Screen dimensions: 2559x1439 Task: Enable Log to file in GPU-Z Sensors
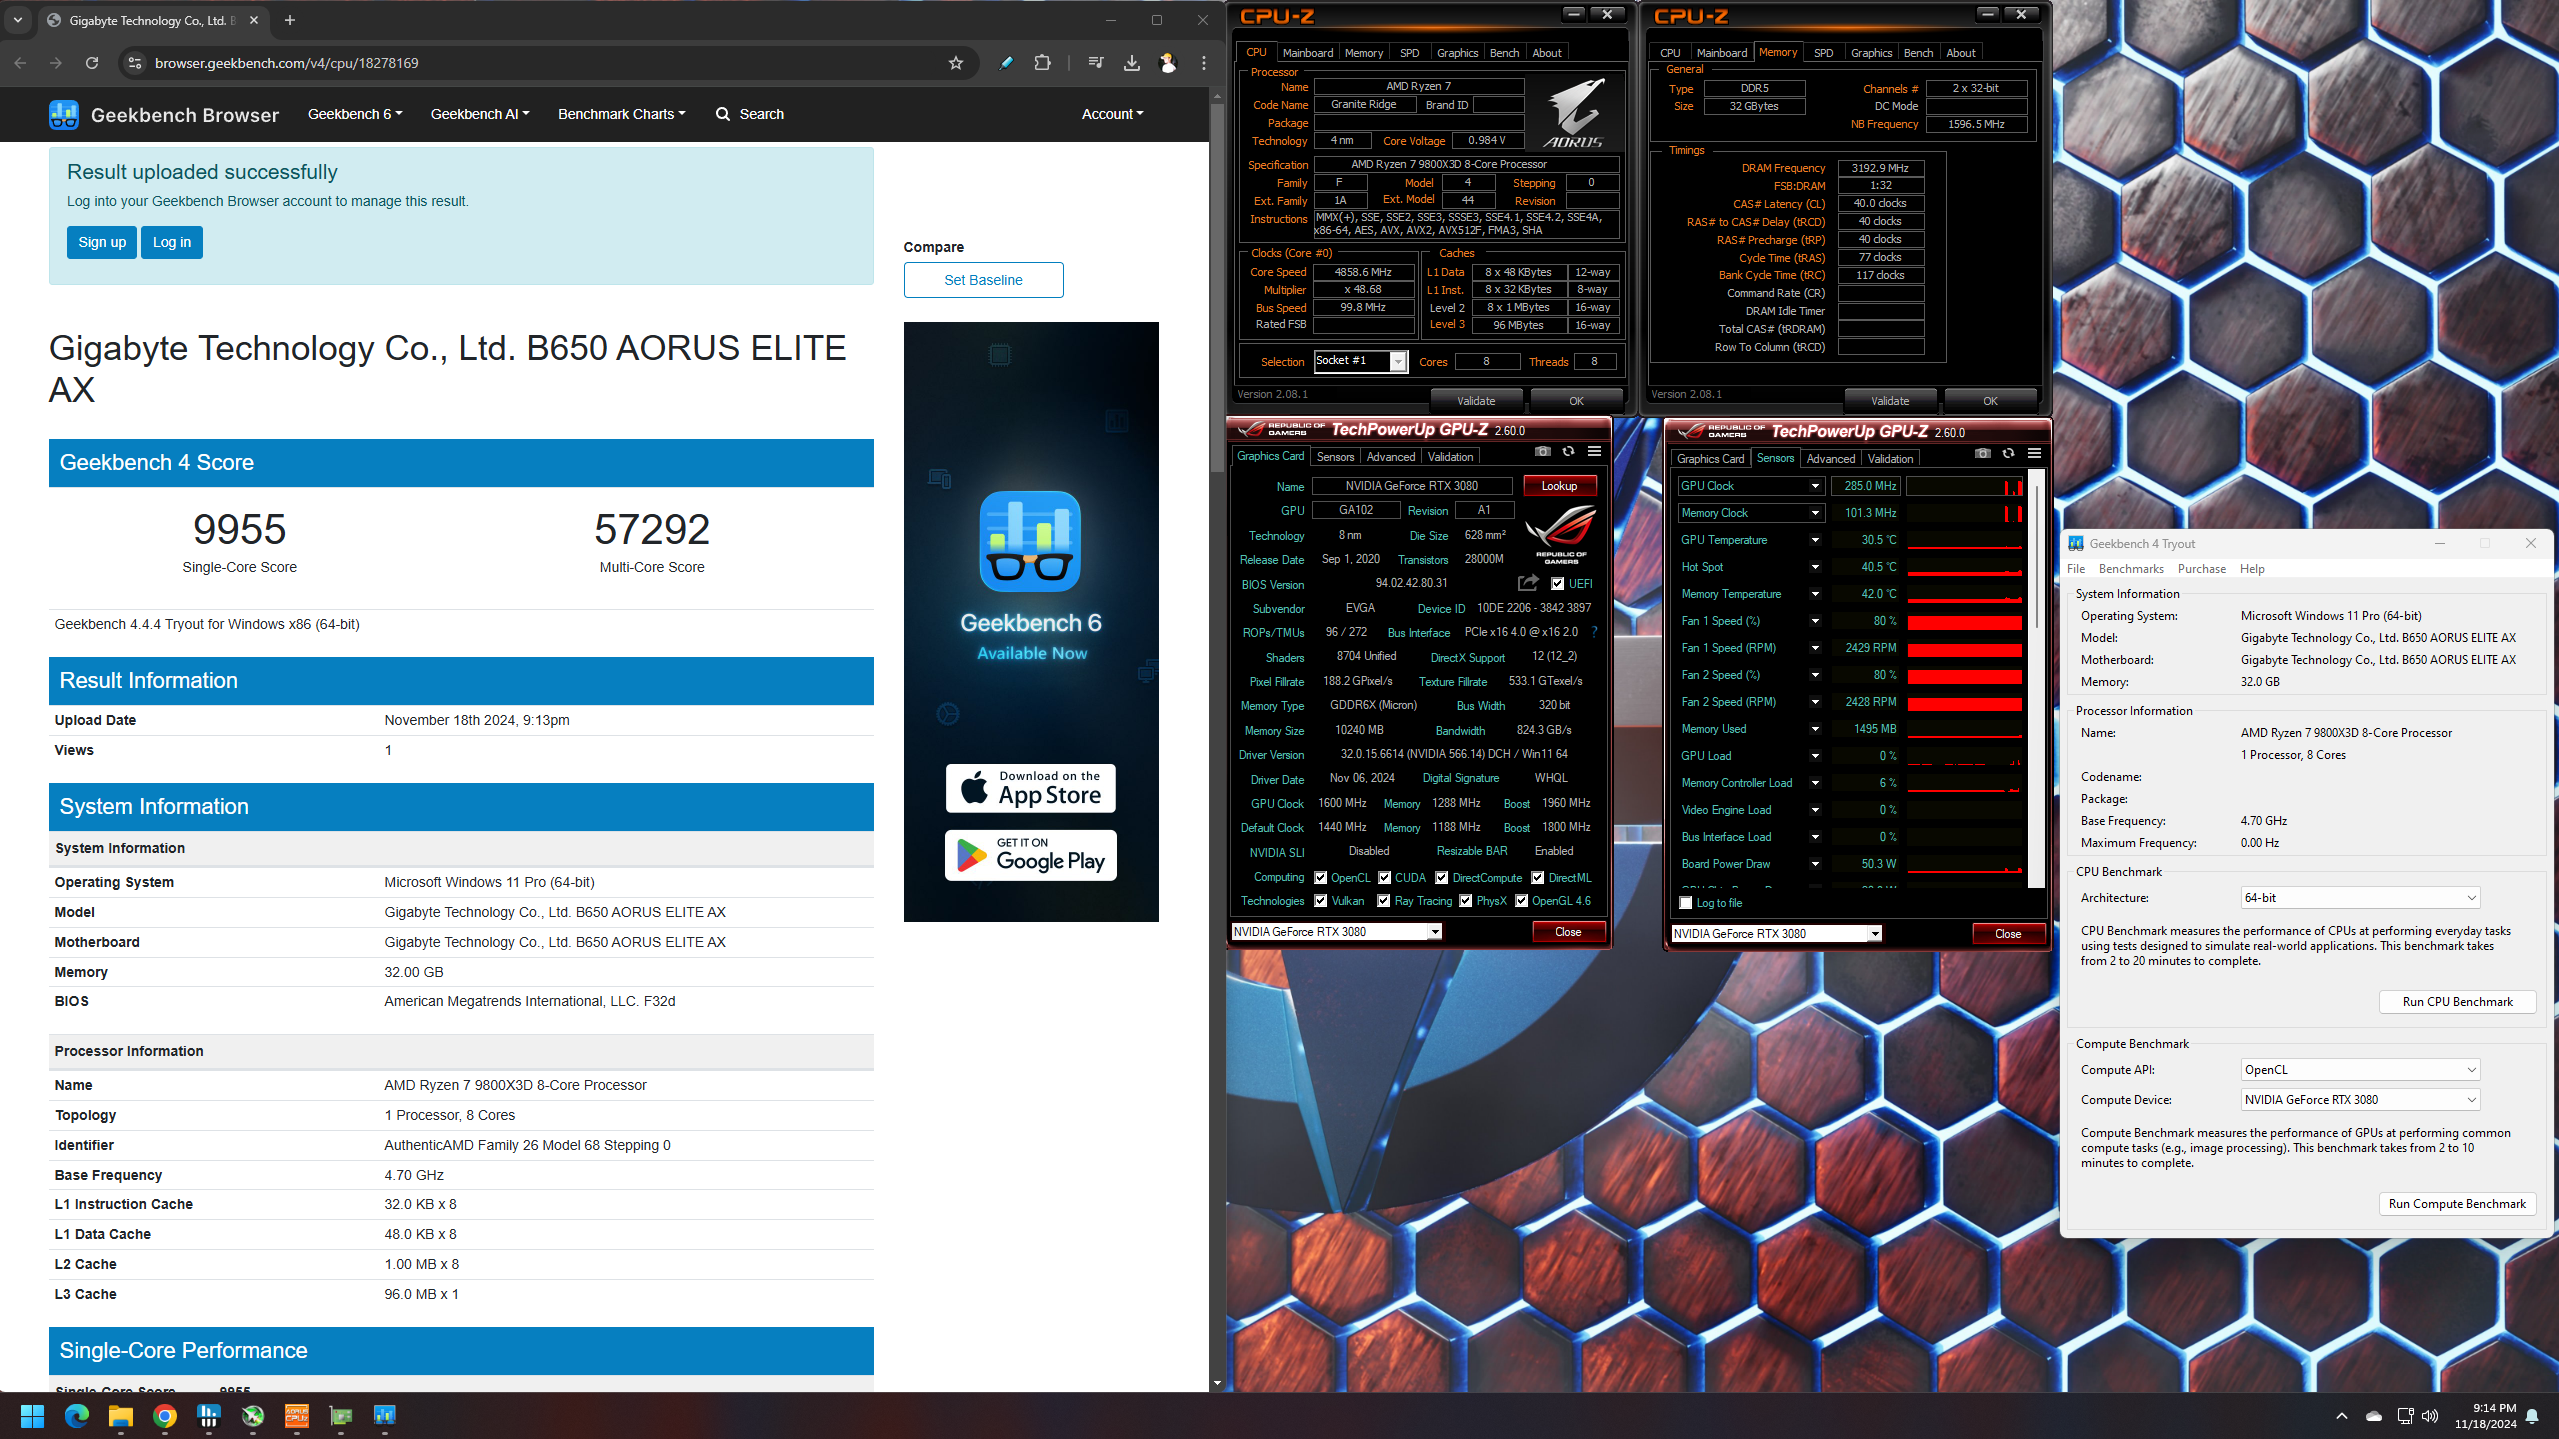[1686, 903]
